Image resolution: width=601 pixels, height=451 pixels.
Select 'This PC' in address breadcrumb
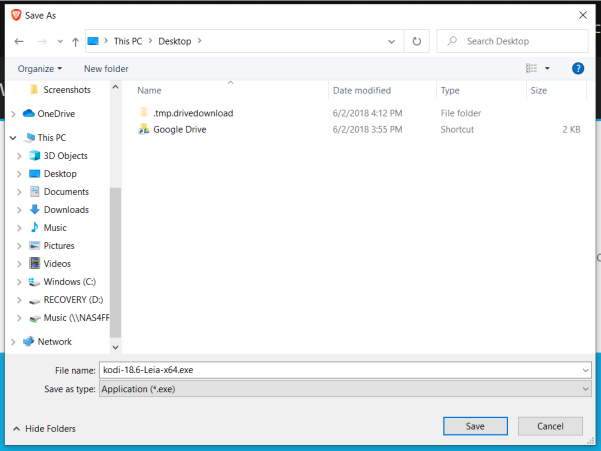coord(128,41)
